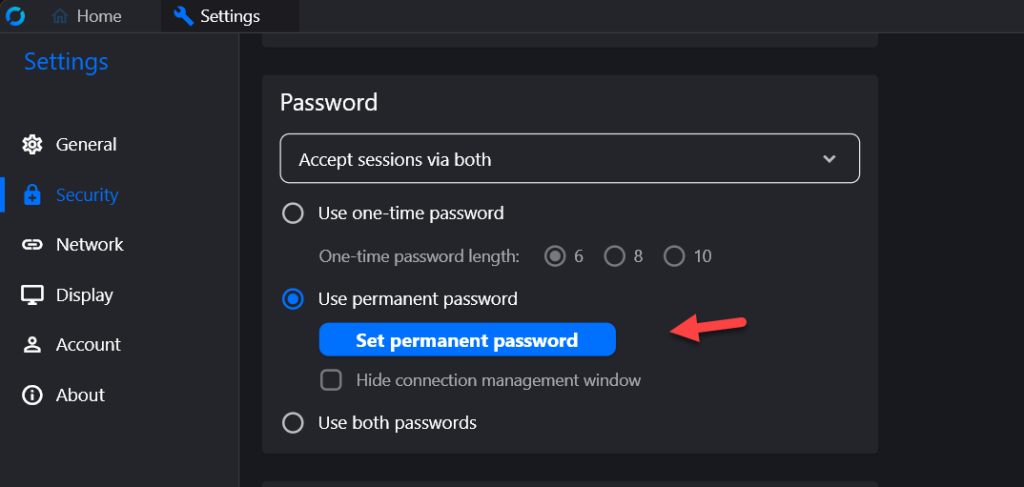Viewport: 1024px width, 487px height.
Task: Click the dropdown chevron arrow
Action: click(x=829, y=159)
